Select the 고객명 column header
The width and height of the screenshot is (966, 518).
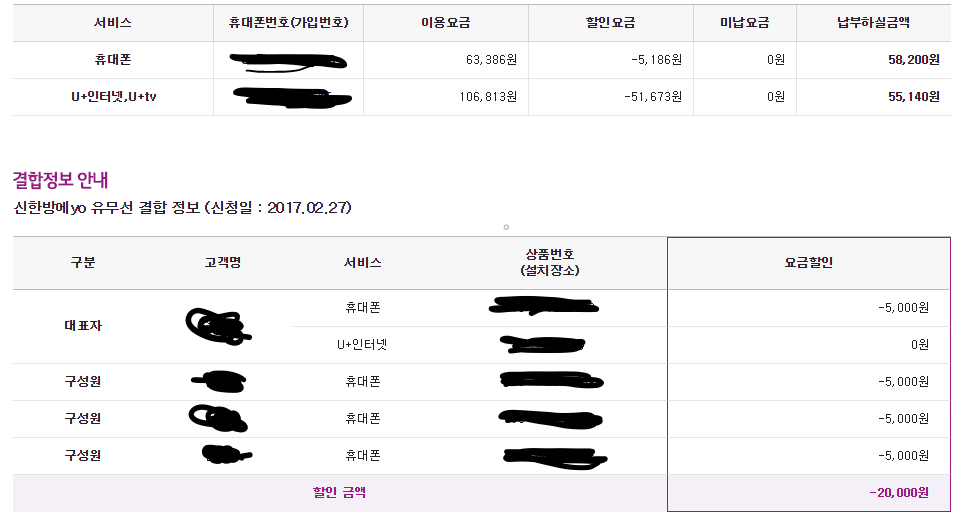click(x=222, y=263)
